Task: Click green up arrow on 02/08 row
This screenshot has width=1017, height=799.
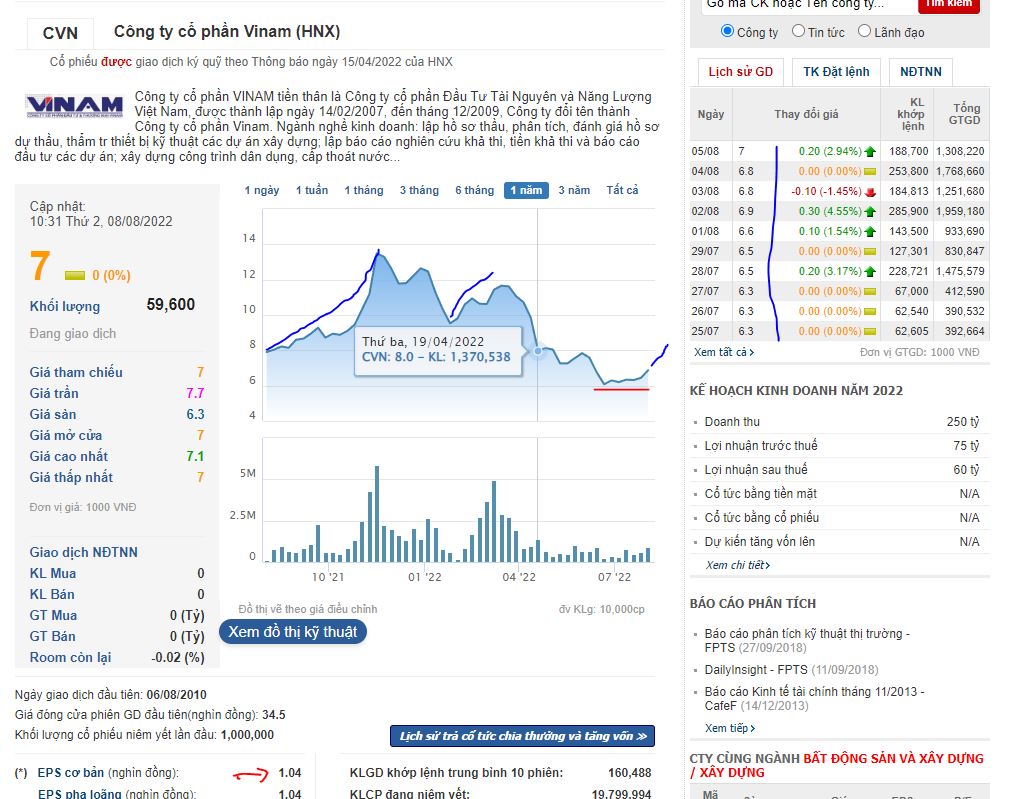Action: [x=870, y=211]
